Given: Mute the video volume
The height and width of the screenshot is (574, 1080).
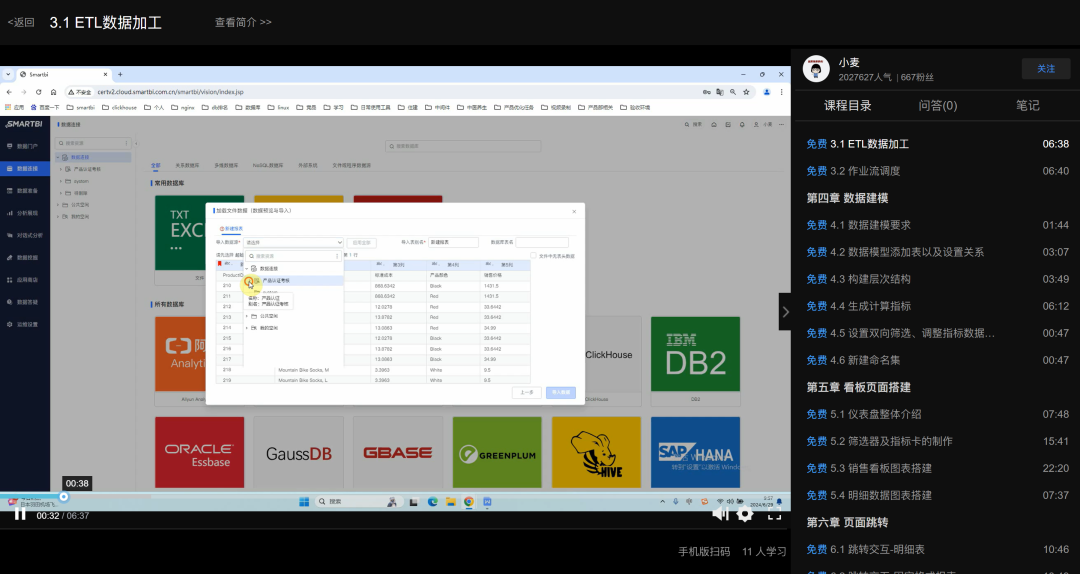Looking at the screenshot, I should coord(720,513).
